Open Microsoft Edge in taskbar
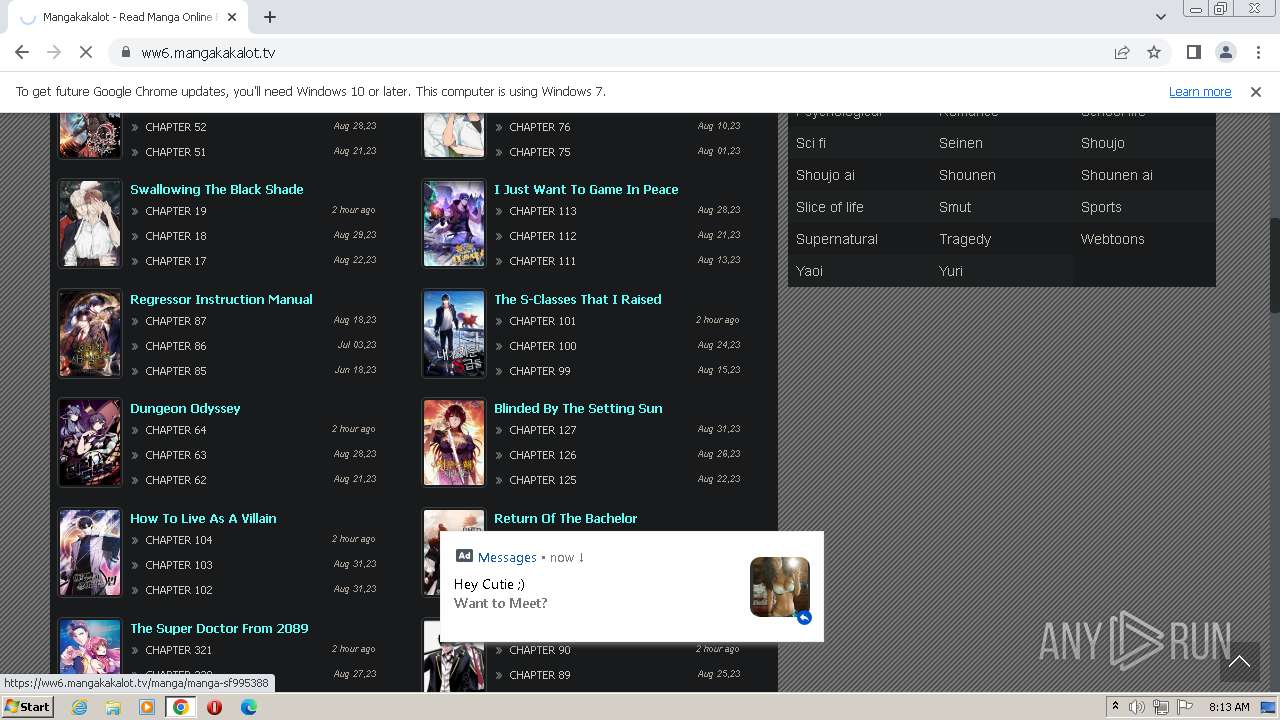 pyautogui.click(x=249, y=707)
